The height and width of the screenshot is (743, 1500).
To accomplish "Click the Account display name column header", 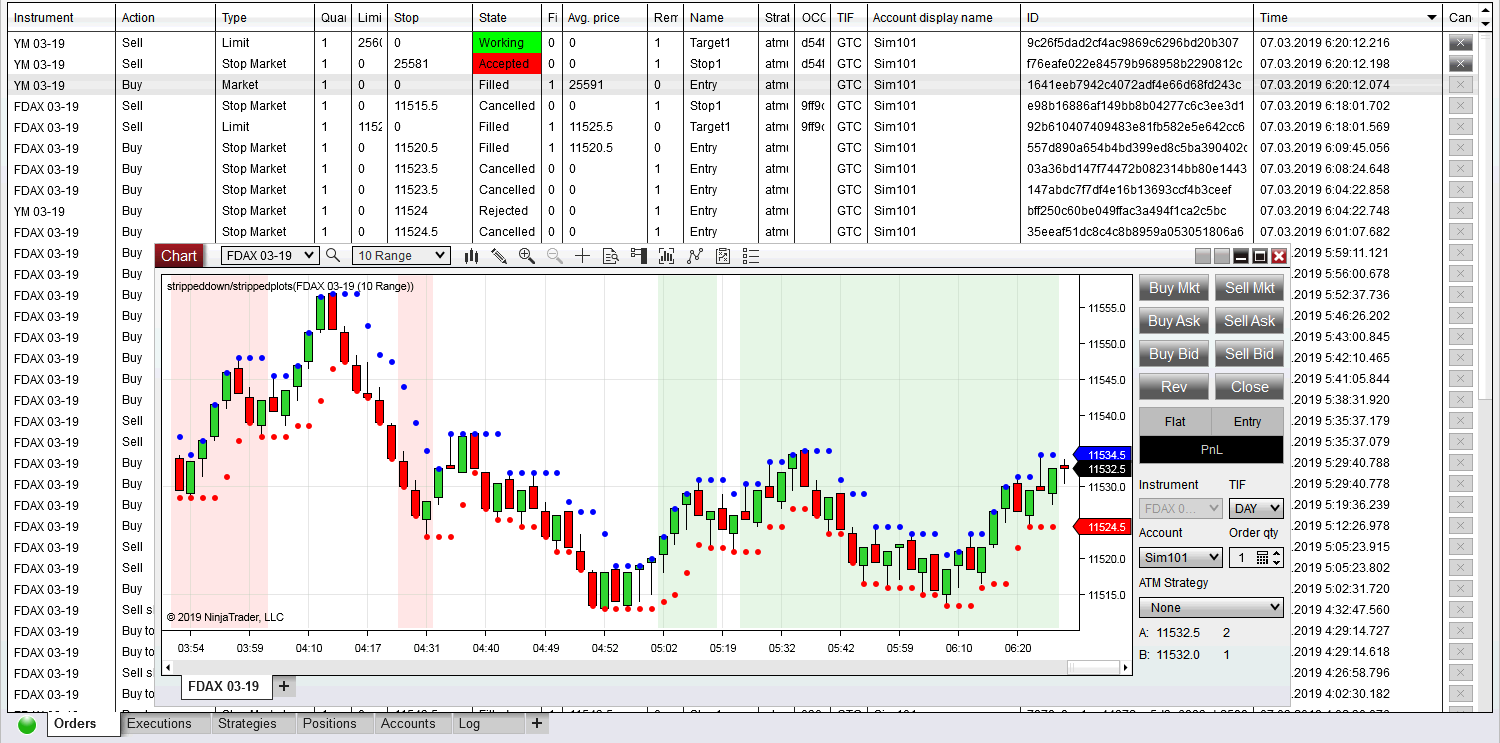I will pyautogui.click(x=943, y=18).
